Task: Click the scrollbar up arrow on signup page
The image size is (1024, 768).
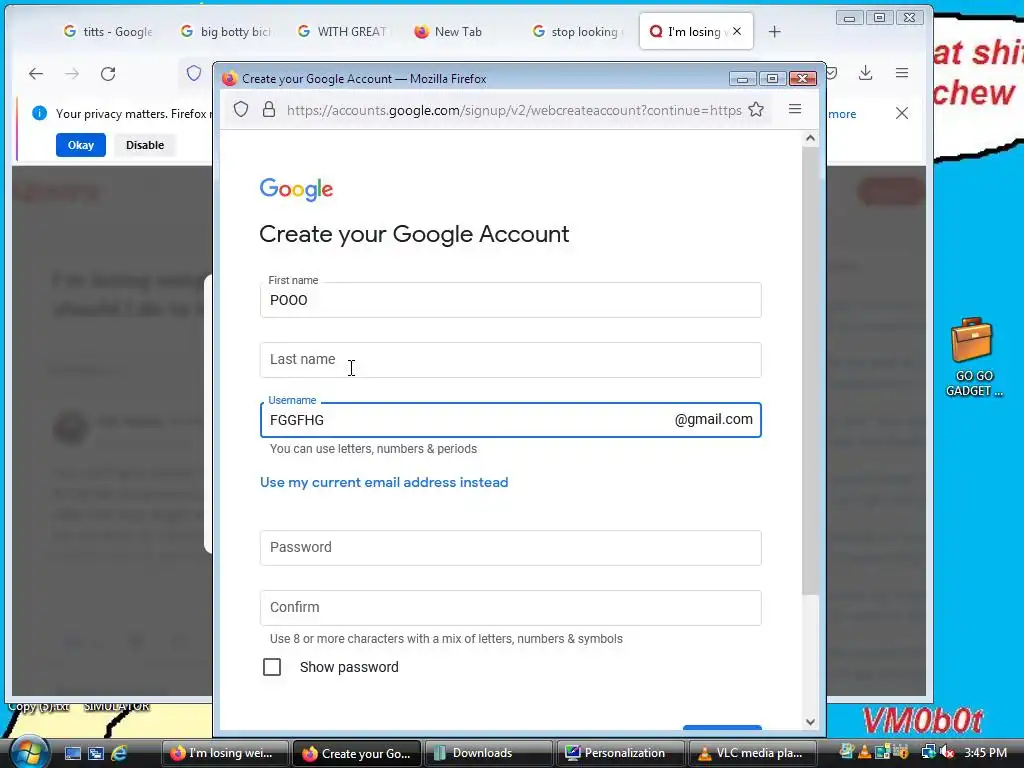Action: 810,138
